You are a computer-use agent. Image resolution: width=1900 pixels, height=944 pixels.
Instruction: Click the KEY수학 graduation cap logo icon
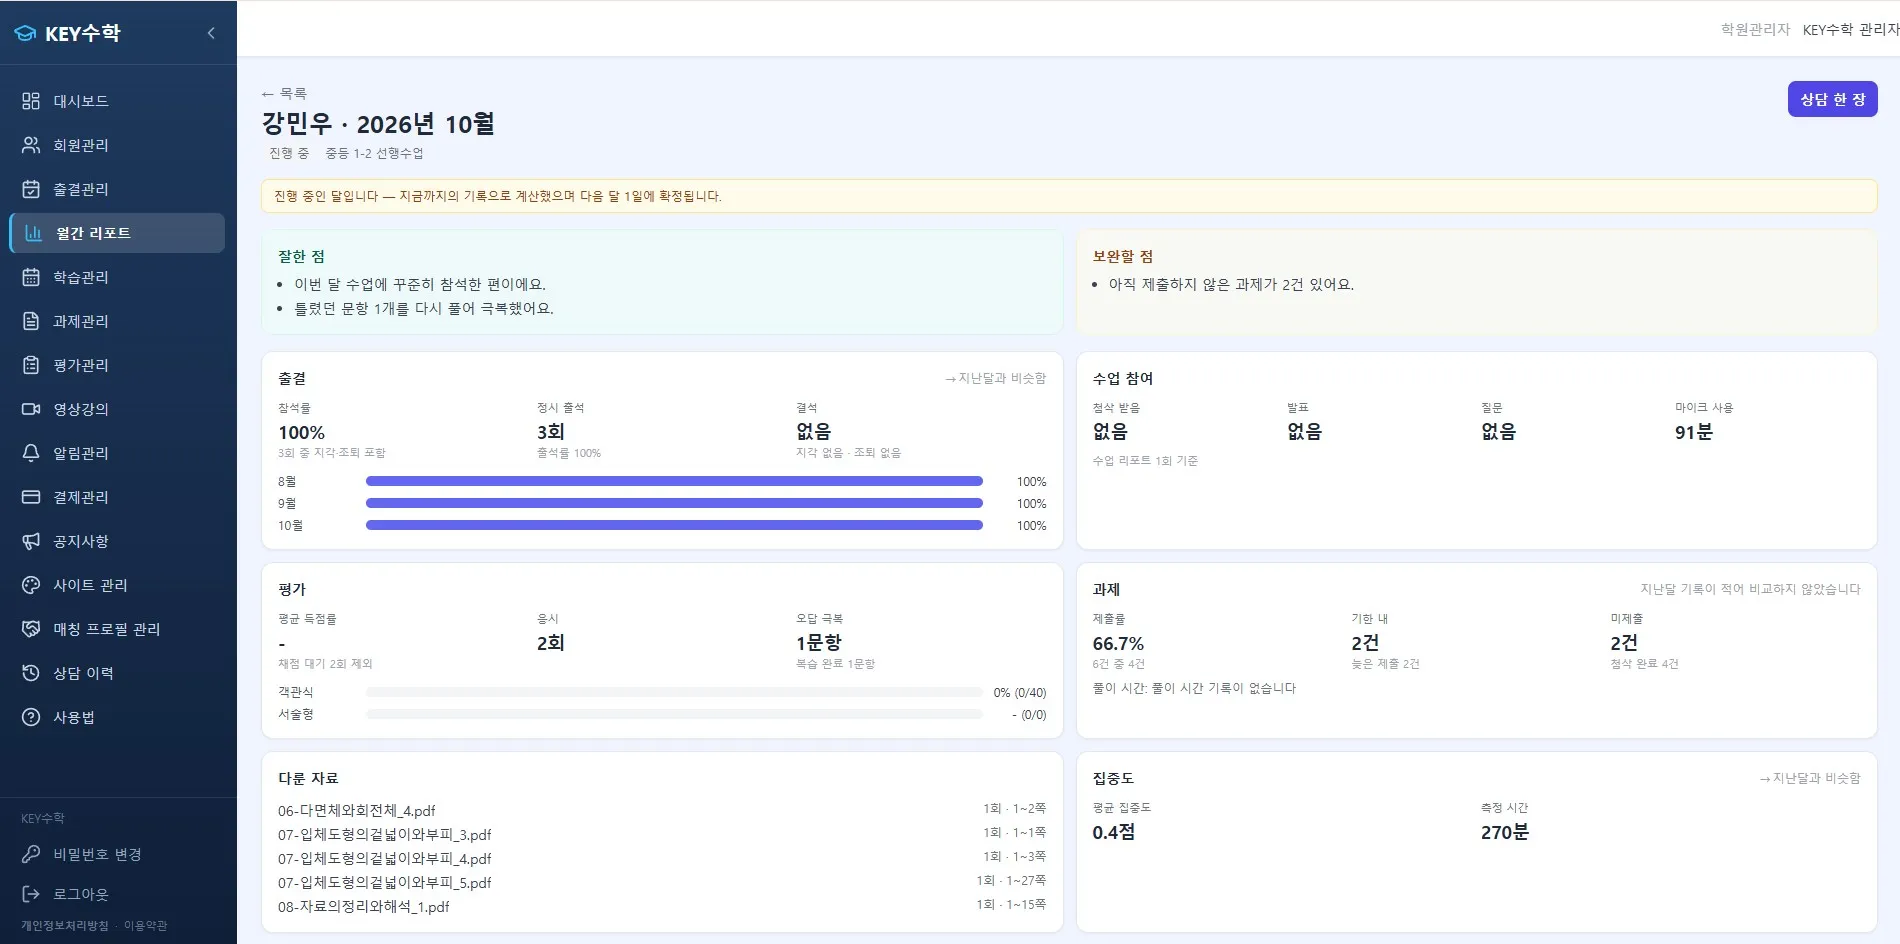25,33
